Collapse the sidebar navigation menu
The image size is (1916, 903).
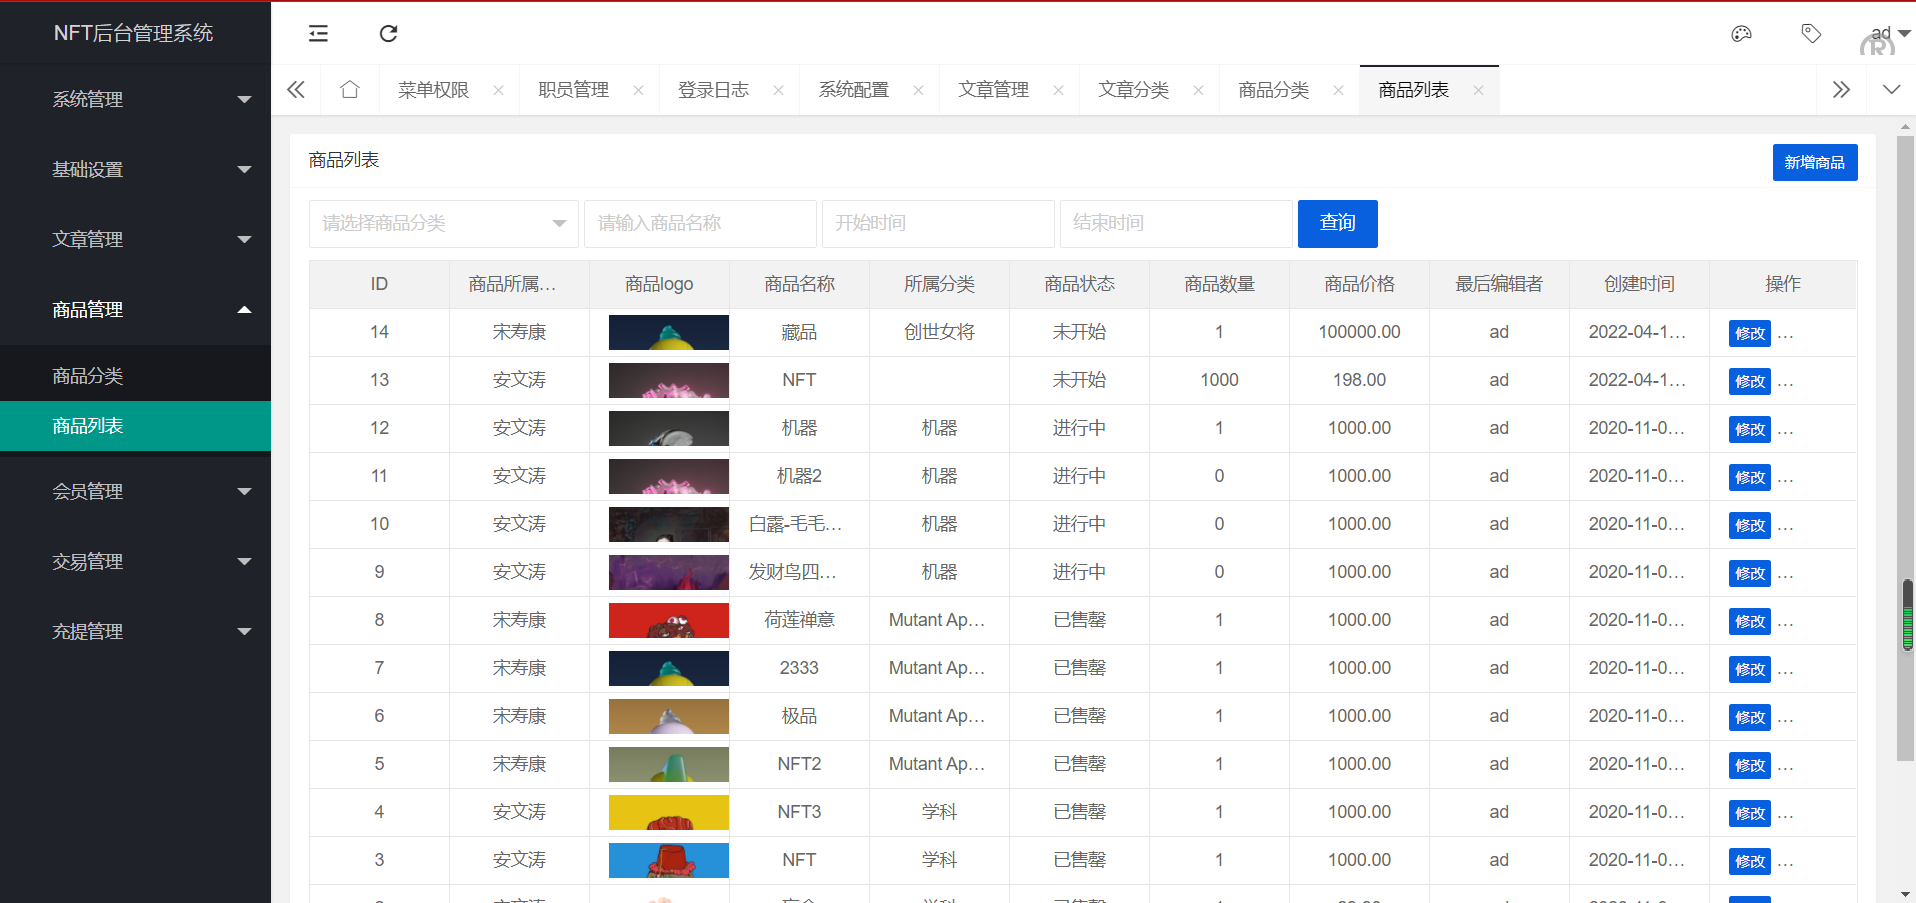318,33
